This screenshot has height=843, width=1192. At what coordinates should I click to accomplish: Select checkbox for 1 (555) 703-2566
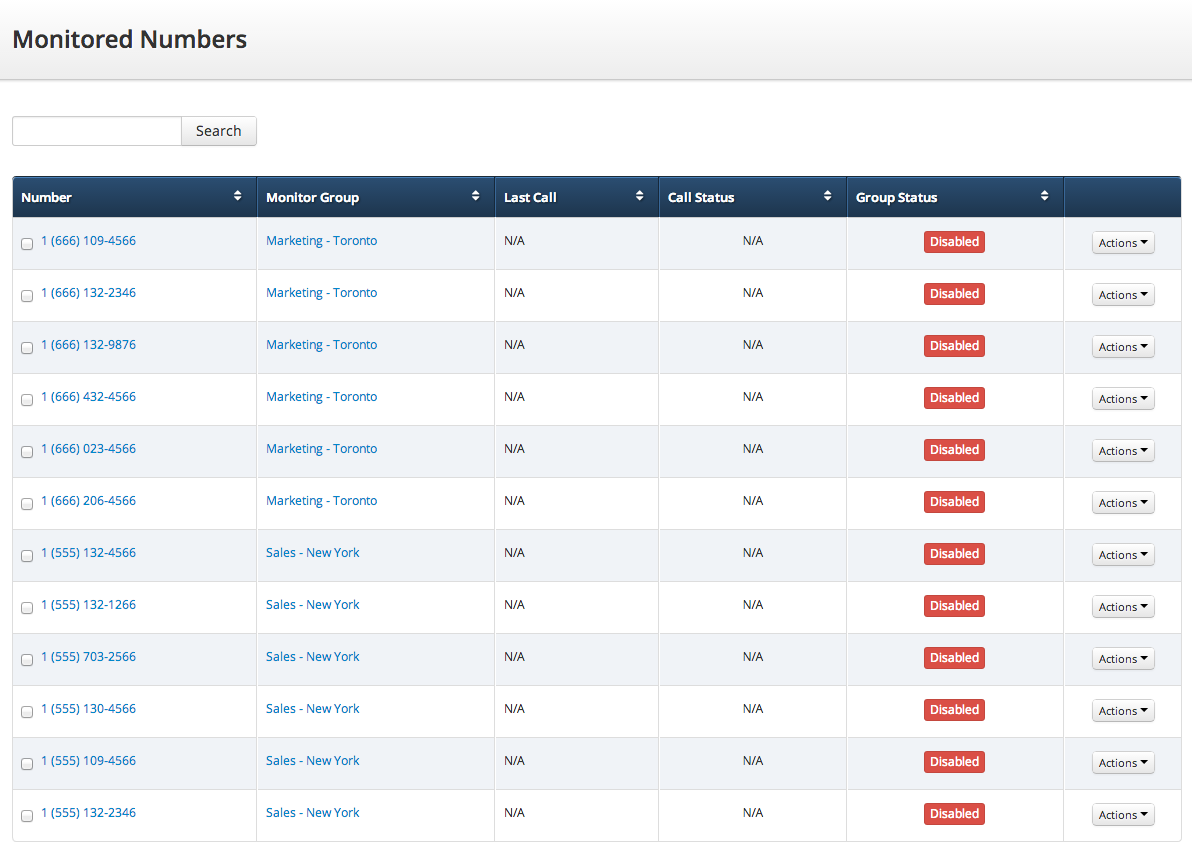[x=27, y=660]
